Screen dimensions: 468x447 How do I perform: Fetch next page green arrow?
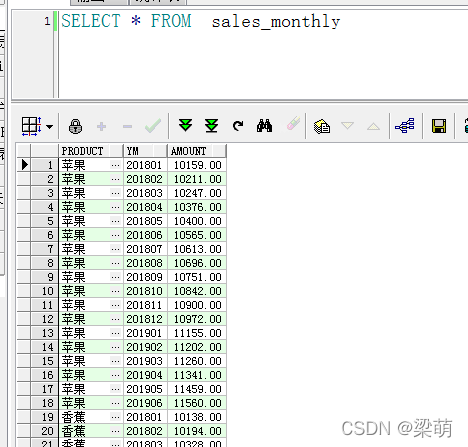[x=185, y=126]
